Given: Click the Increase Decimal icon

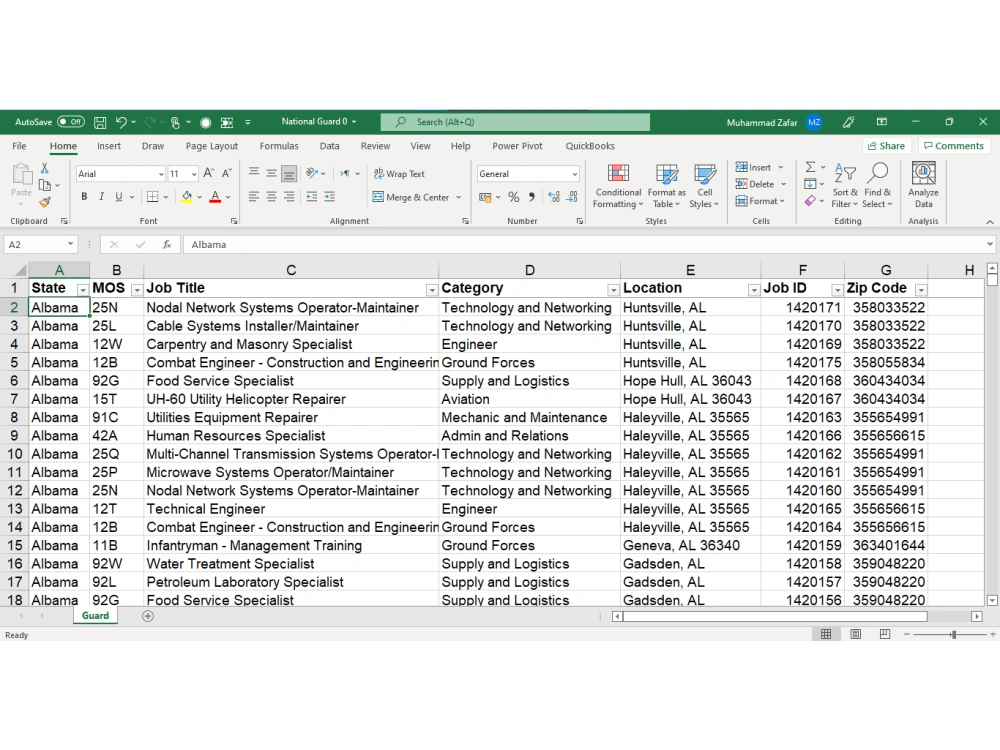Looking at the screenshot, I should tap(554, 197).
